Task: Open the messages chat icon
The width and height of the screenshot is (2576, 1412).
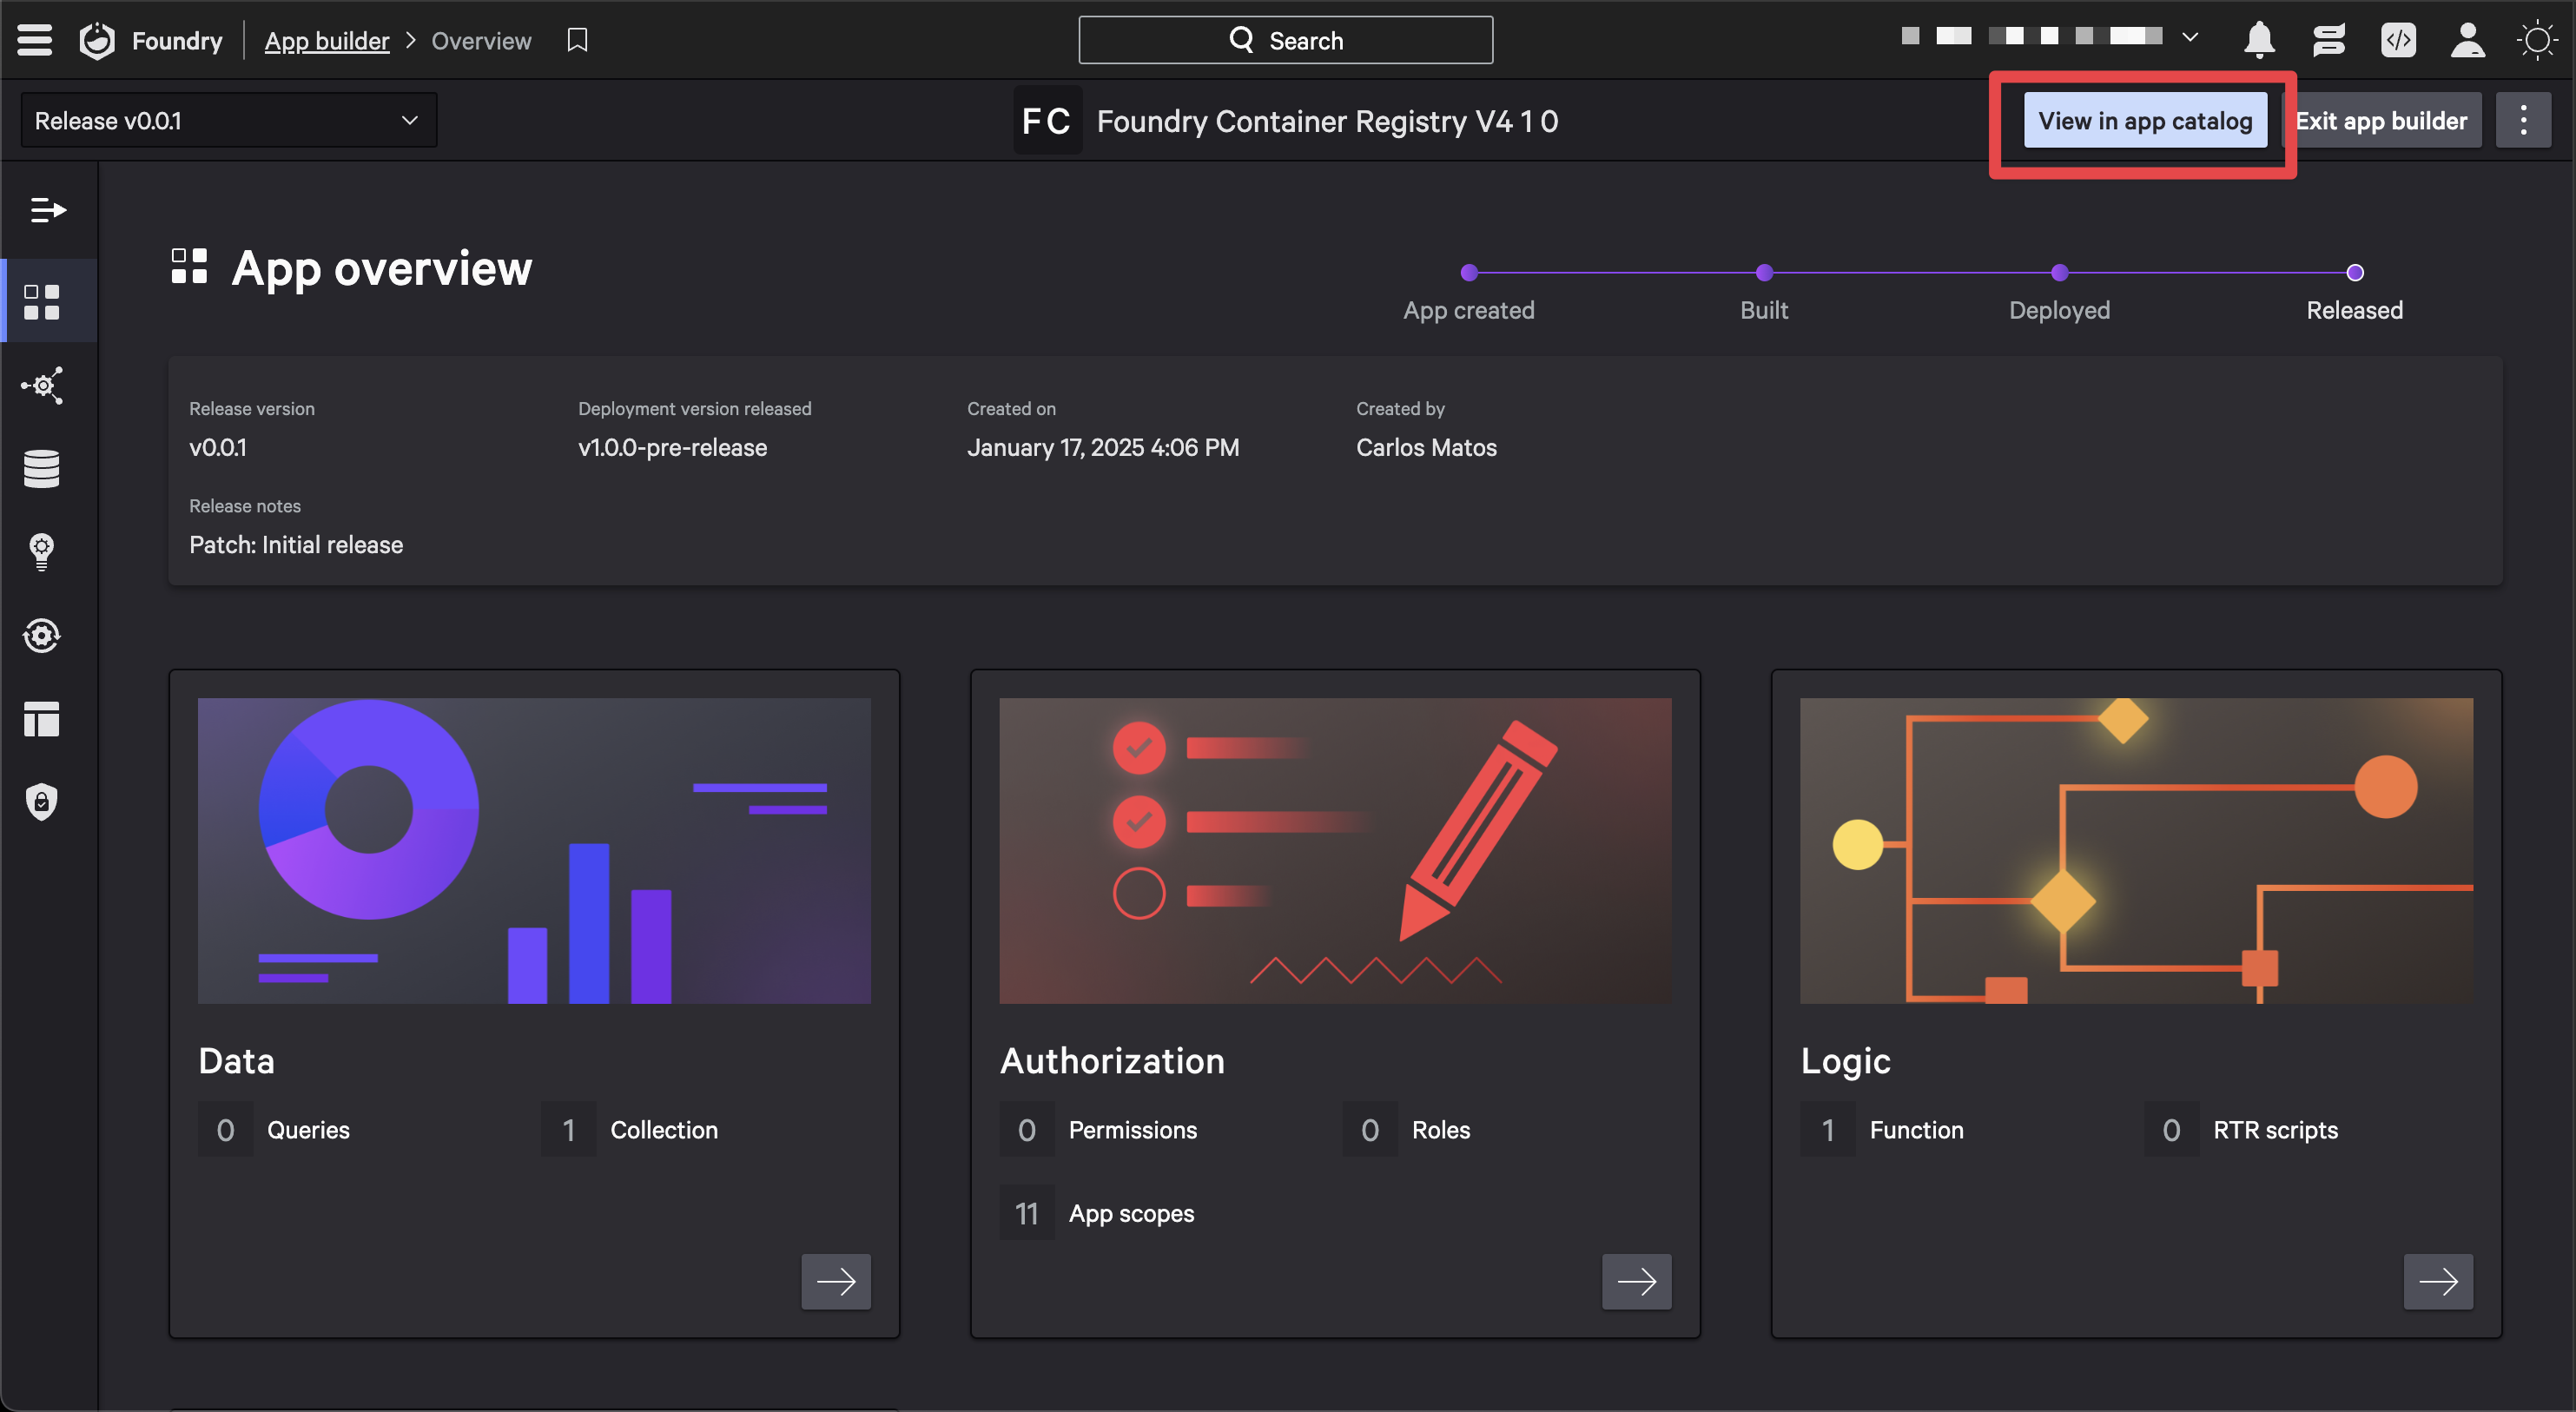Action: coord(2329,40)
